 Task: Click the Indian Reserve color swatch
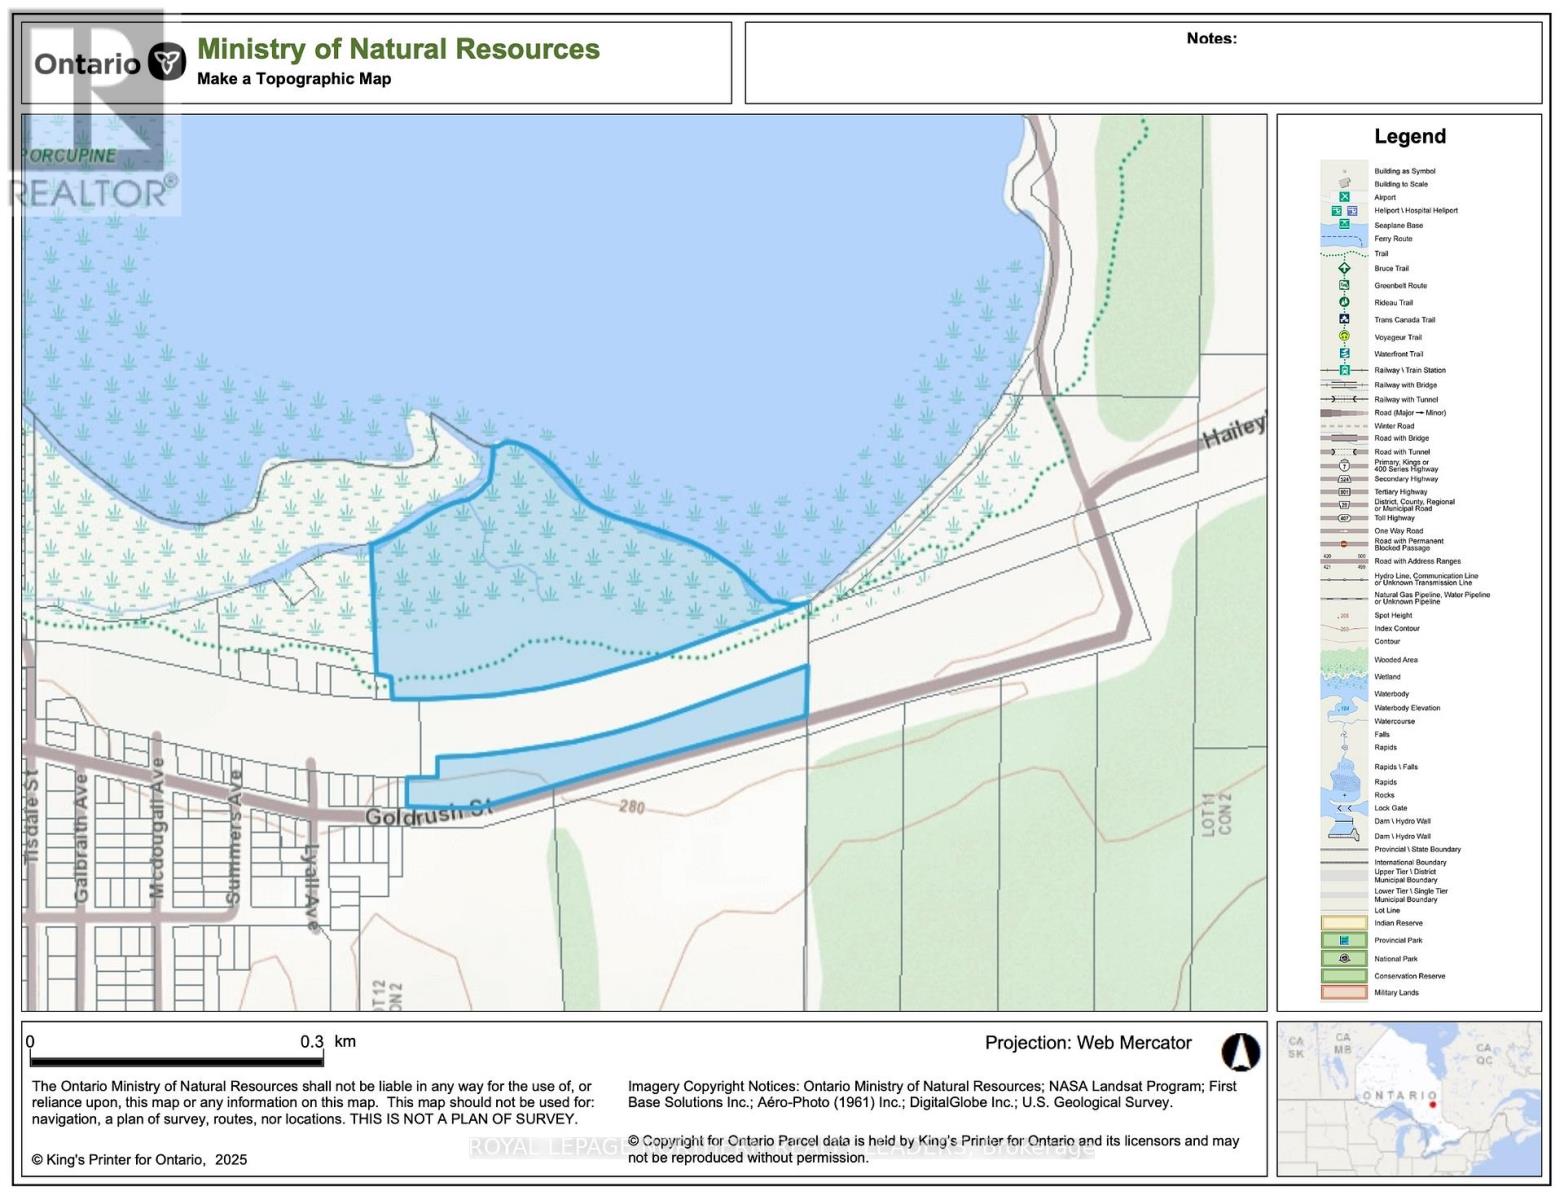(1344, 923)
